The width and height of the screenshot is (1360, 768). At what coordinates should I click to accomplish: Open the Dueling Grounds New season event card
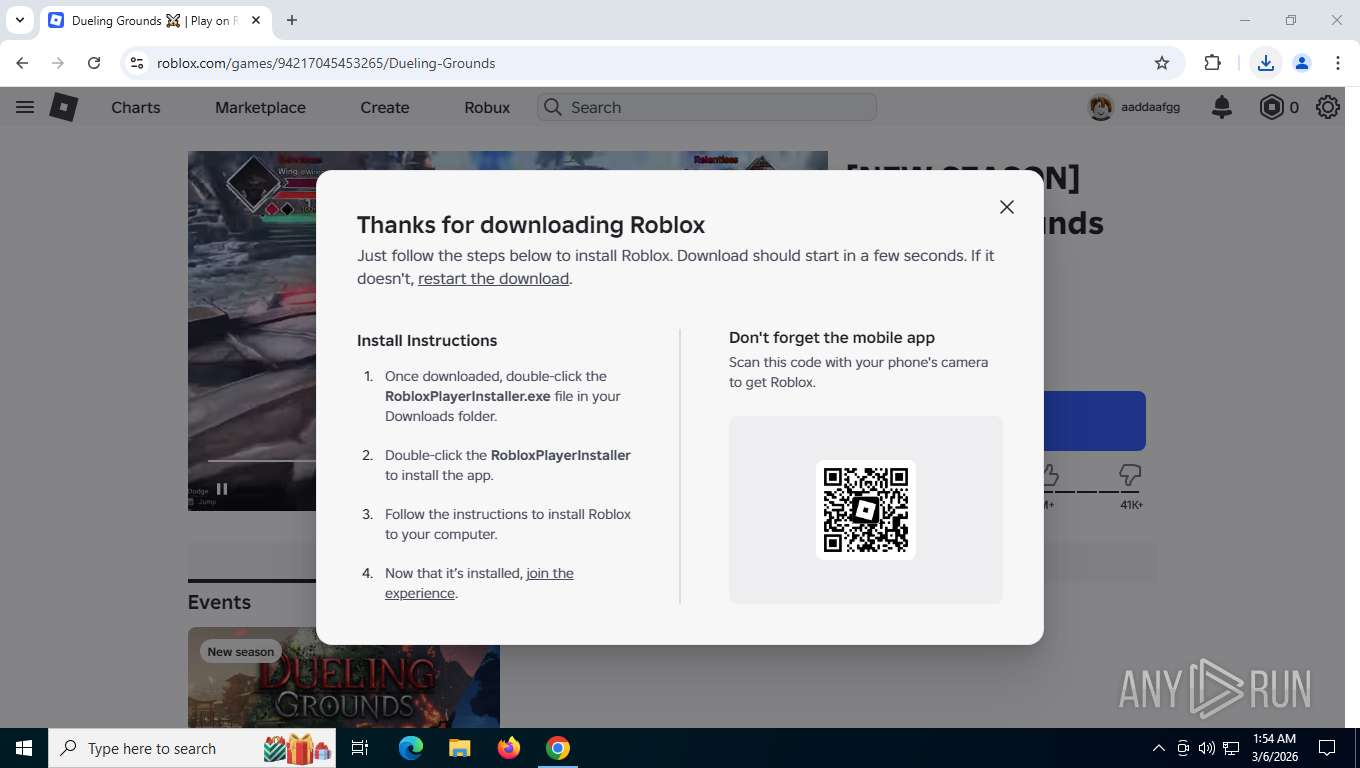pyautogui.click(x=344, y=677)
